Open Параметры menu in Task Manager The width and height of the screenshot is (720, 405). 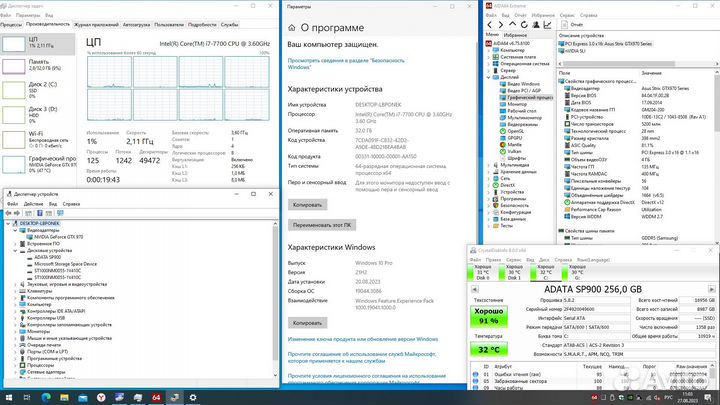click(x=28, y=15)
